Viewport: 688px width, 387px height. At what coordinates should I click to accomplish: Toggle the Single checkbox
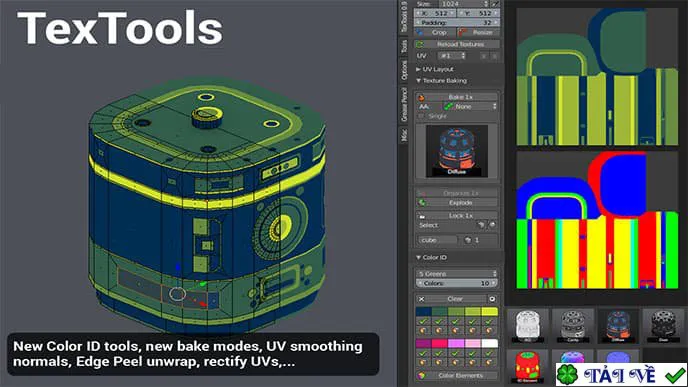pyautogui.click(x=422, y=116)
